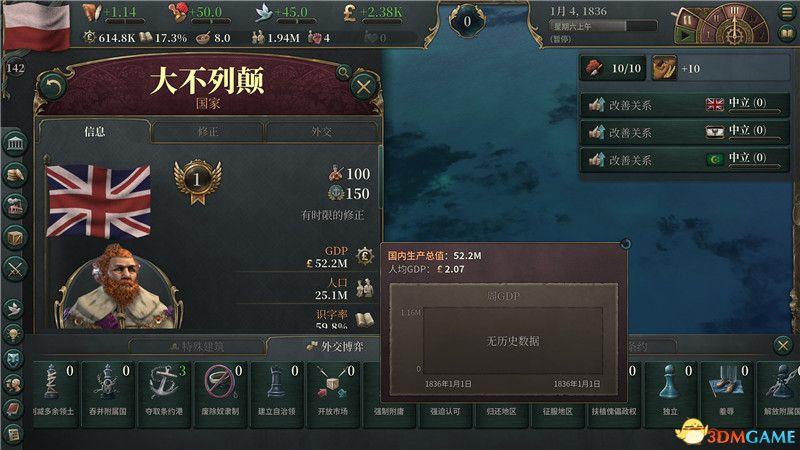Open the hamburger main menu icon
800x450 pixels.
click(x=788, y=12)
